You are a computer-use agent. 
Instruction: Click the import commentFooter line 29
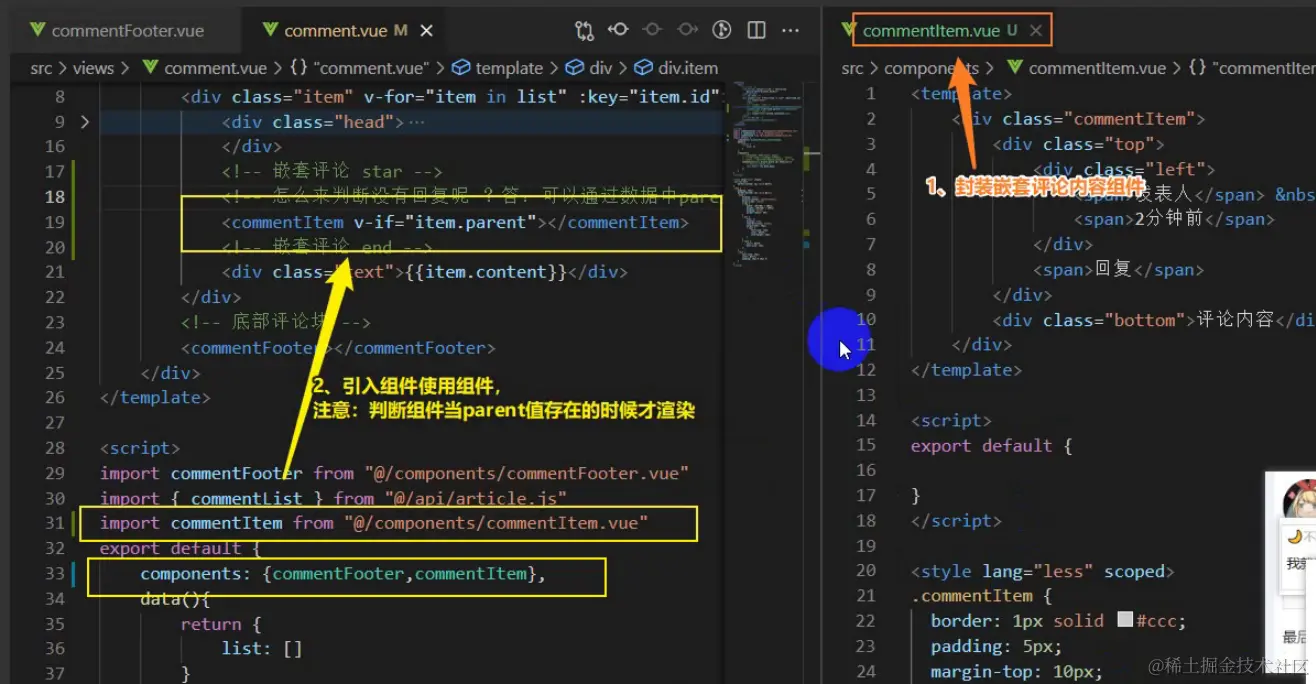pos(394,473)
